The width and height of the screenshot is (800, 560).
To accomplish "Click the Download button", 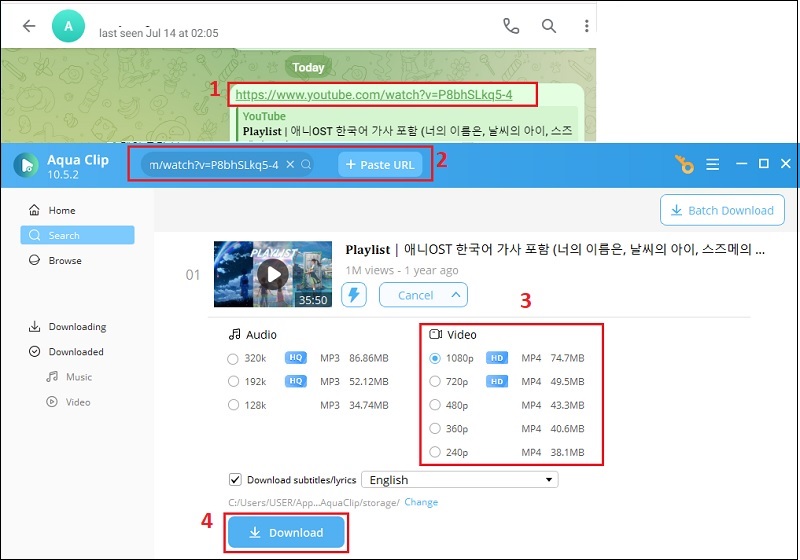I will tap(286, 532).
